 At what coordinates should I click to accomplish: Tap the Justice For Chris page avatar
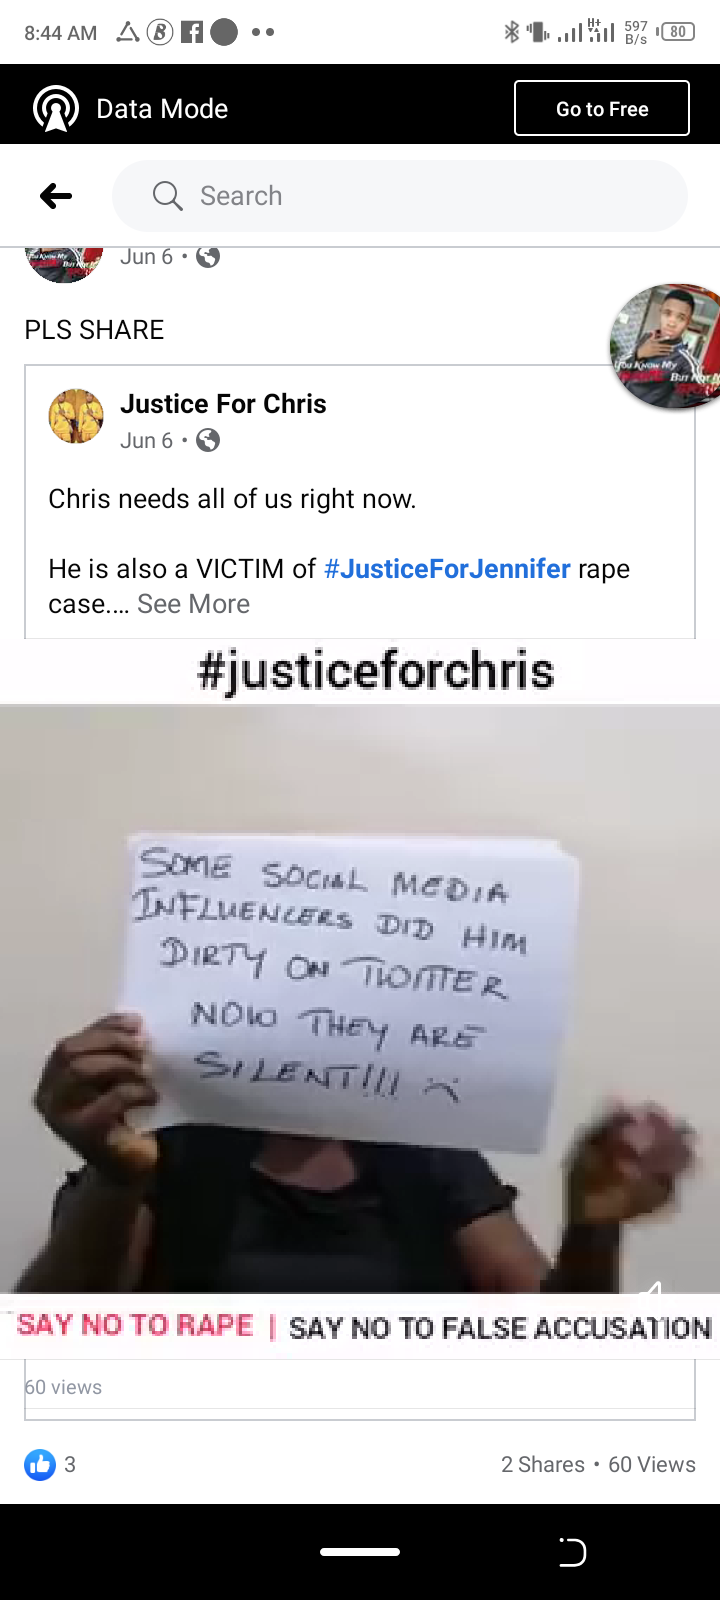[76, 416]
